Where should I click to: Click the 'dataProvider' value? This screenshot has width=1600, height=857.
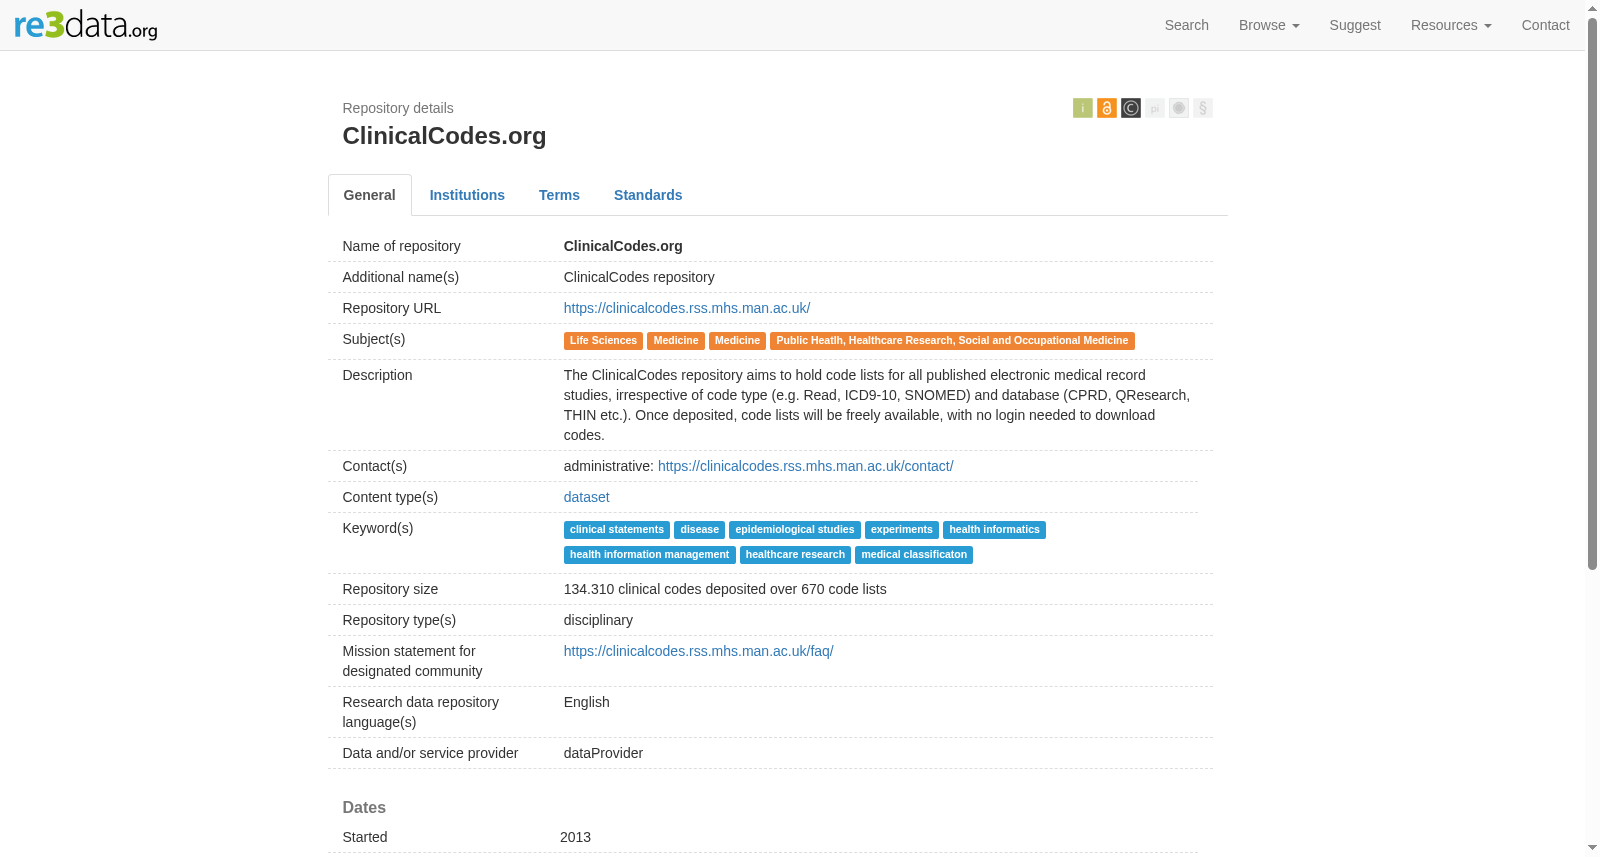[603, 753]
